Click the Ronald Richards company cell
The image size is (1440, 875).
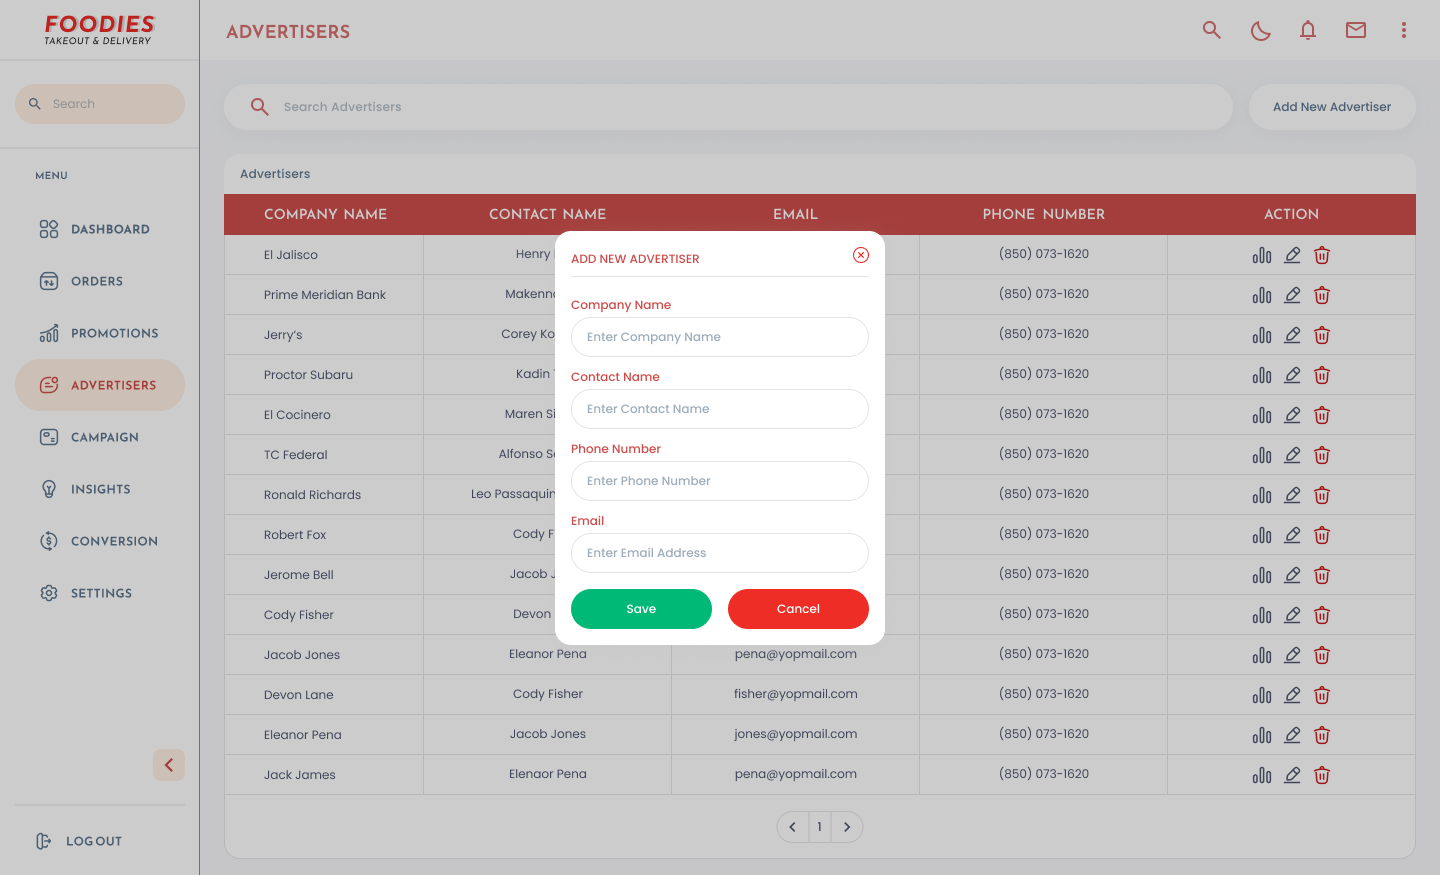tap(324, 495)
